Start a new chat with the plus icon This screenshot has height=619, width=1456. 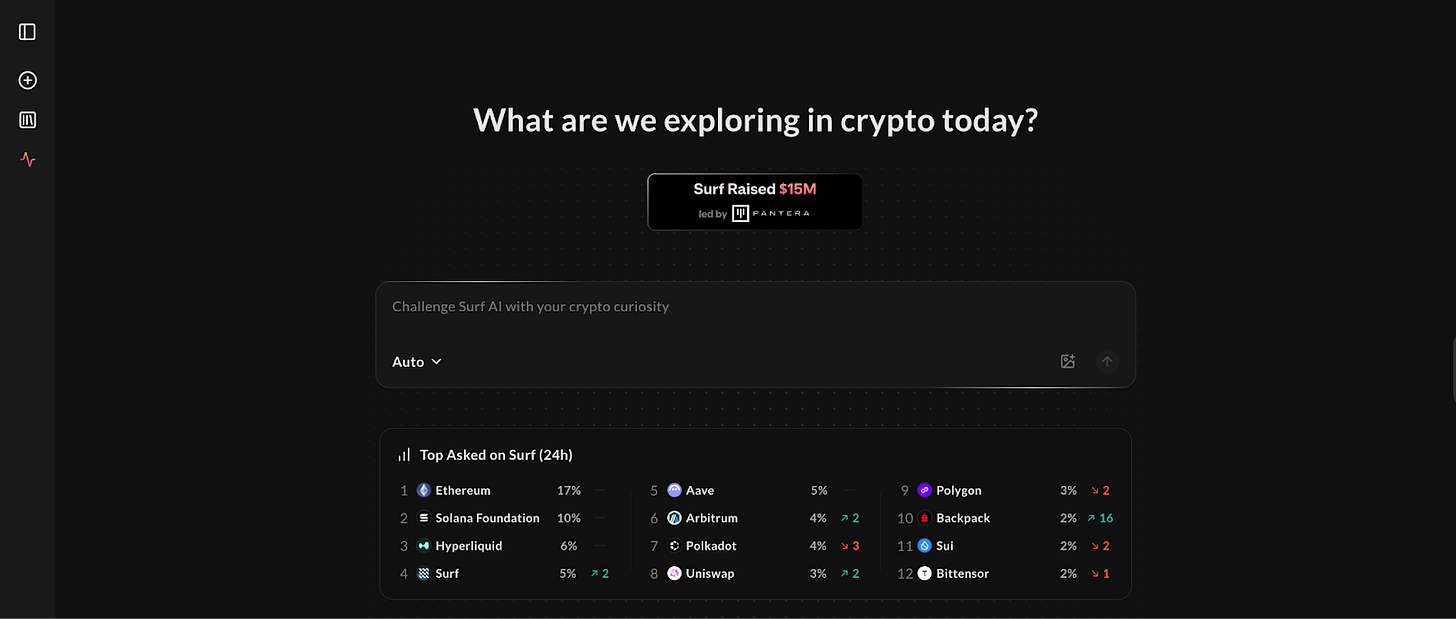[27, 80]
